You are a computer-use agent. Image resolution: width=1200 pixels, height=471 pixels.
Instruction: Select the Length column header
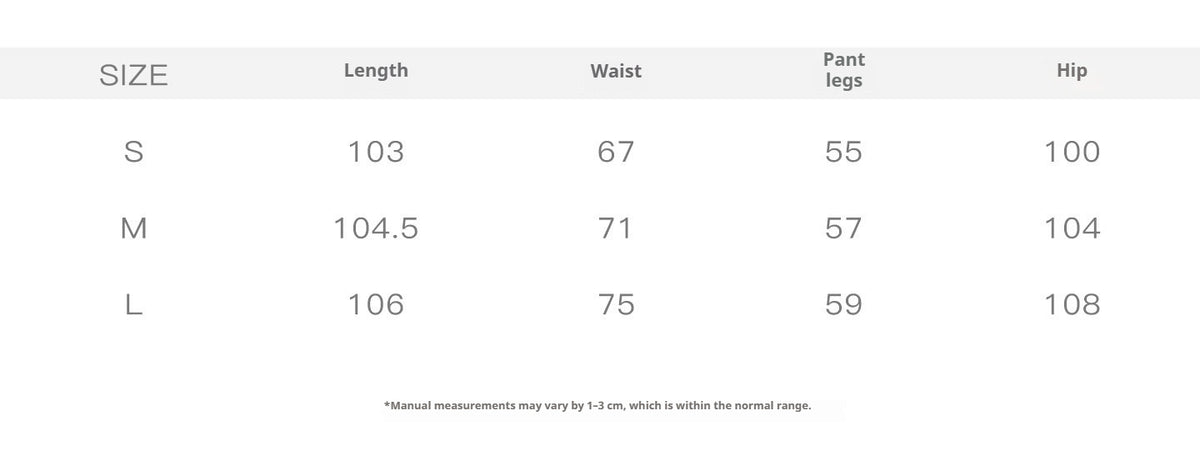point(376,70)
